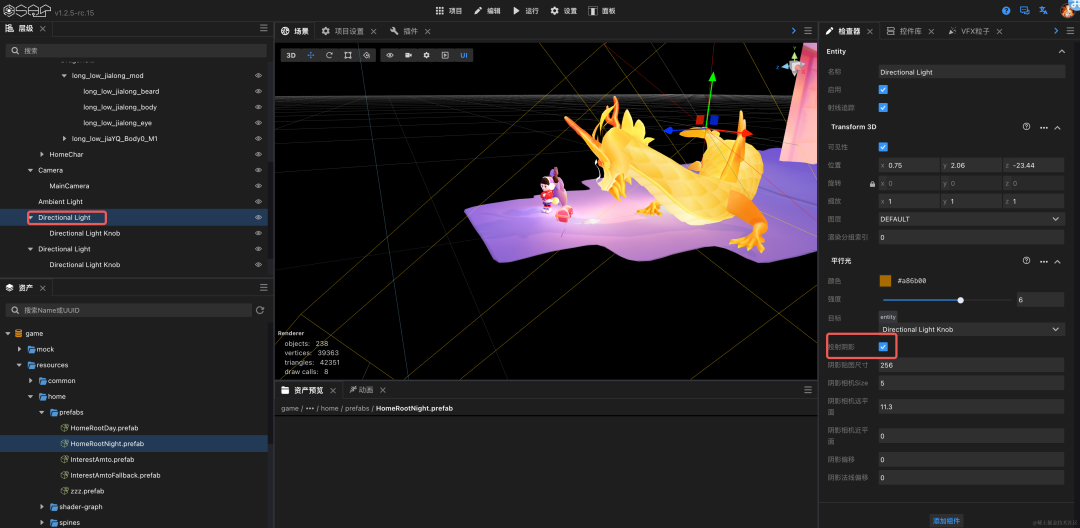Switch to the 项目设置 tab

349,31
